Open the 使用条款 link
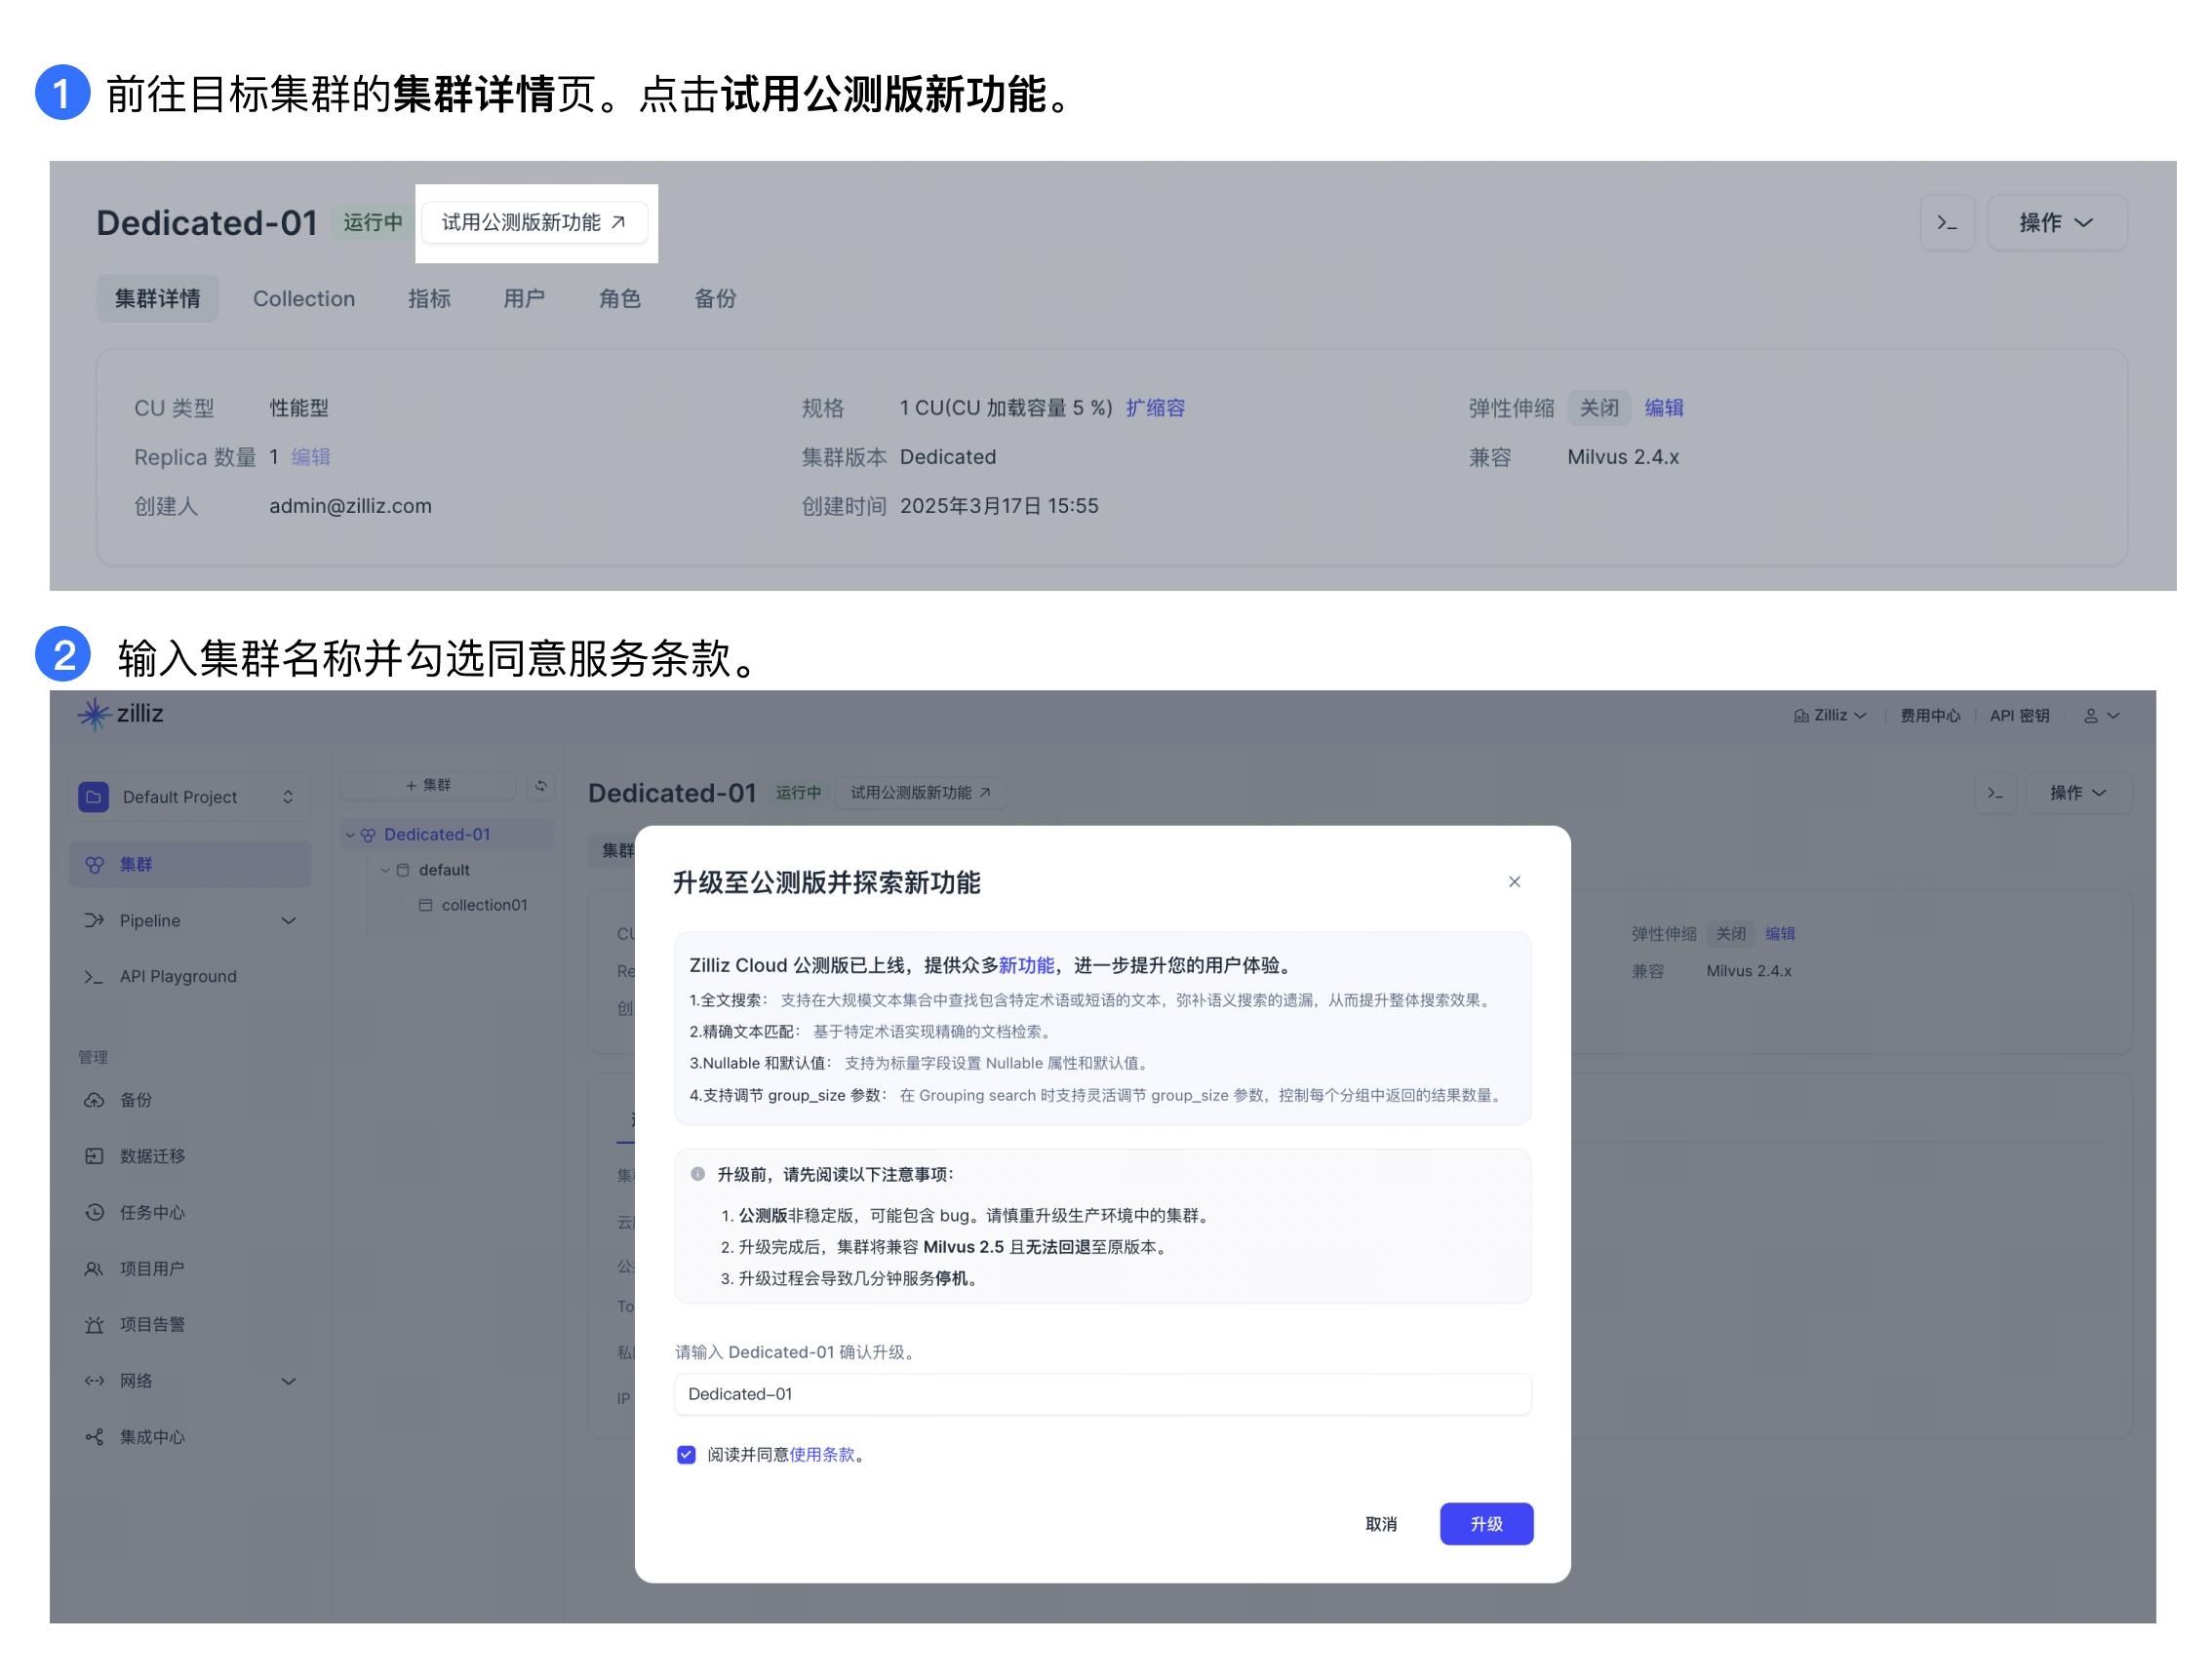 pos(824,1455)
